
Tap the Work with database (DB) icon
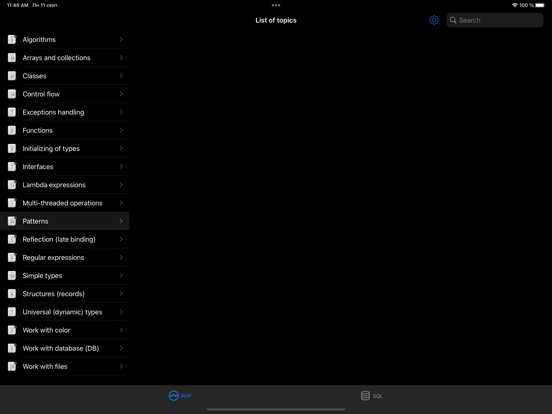12,348
